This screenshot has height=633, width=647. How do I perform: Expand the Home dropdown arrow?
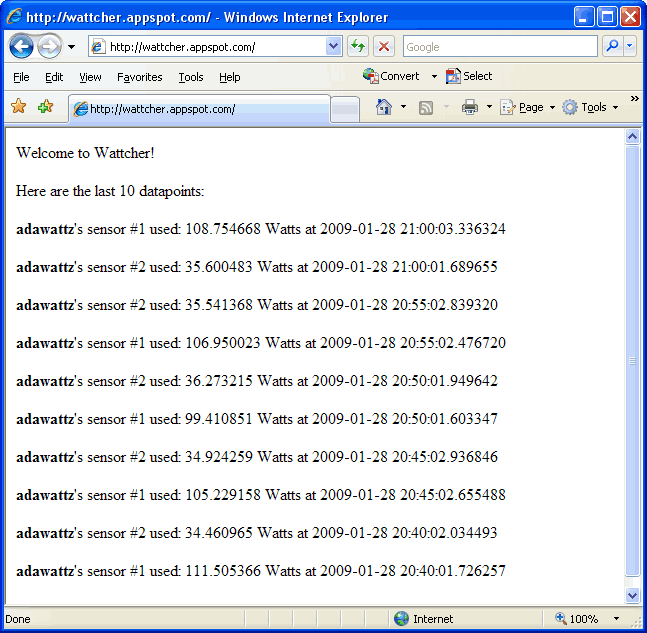[x=403, y=107]
